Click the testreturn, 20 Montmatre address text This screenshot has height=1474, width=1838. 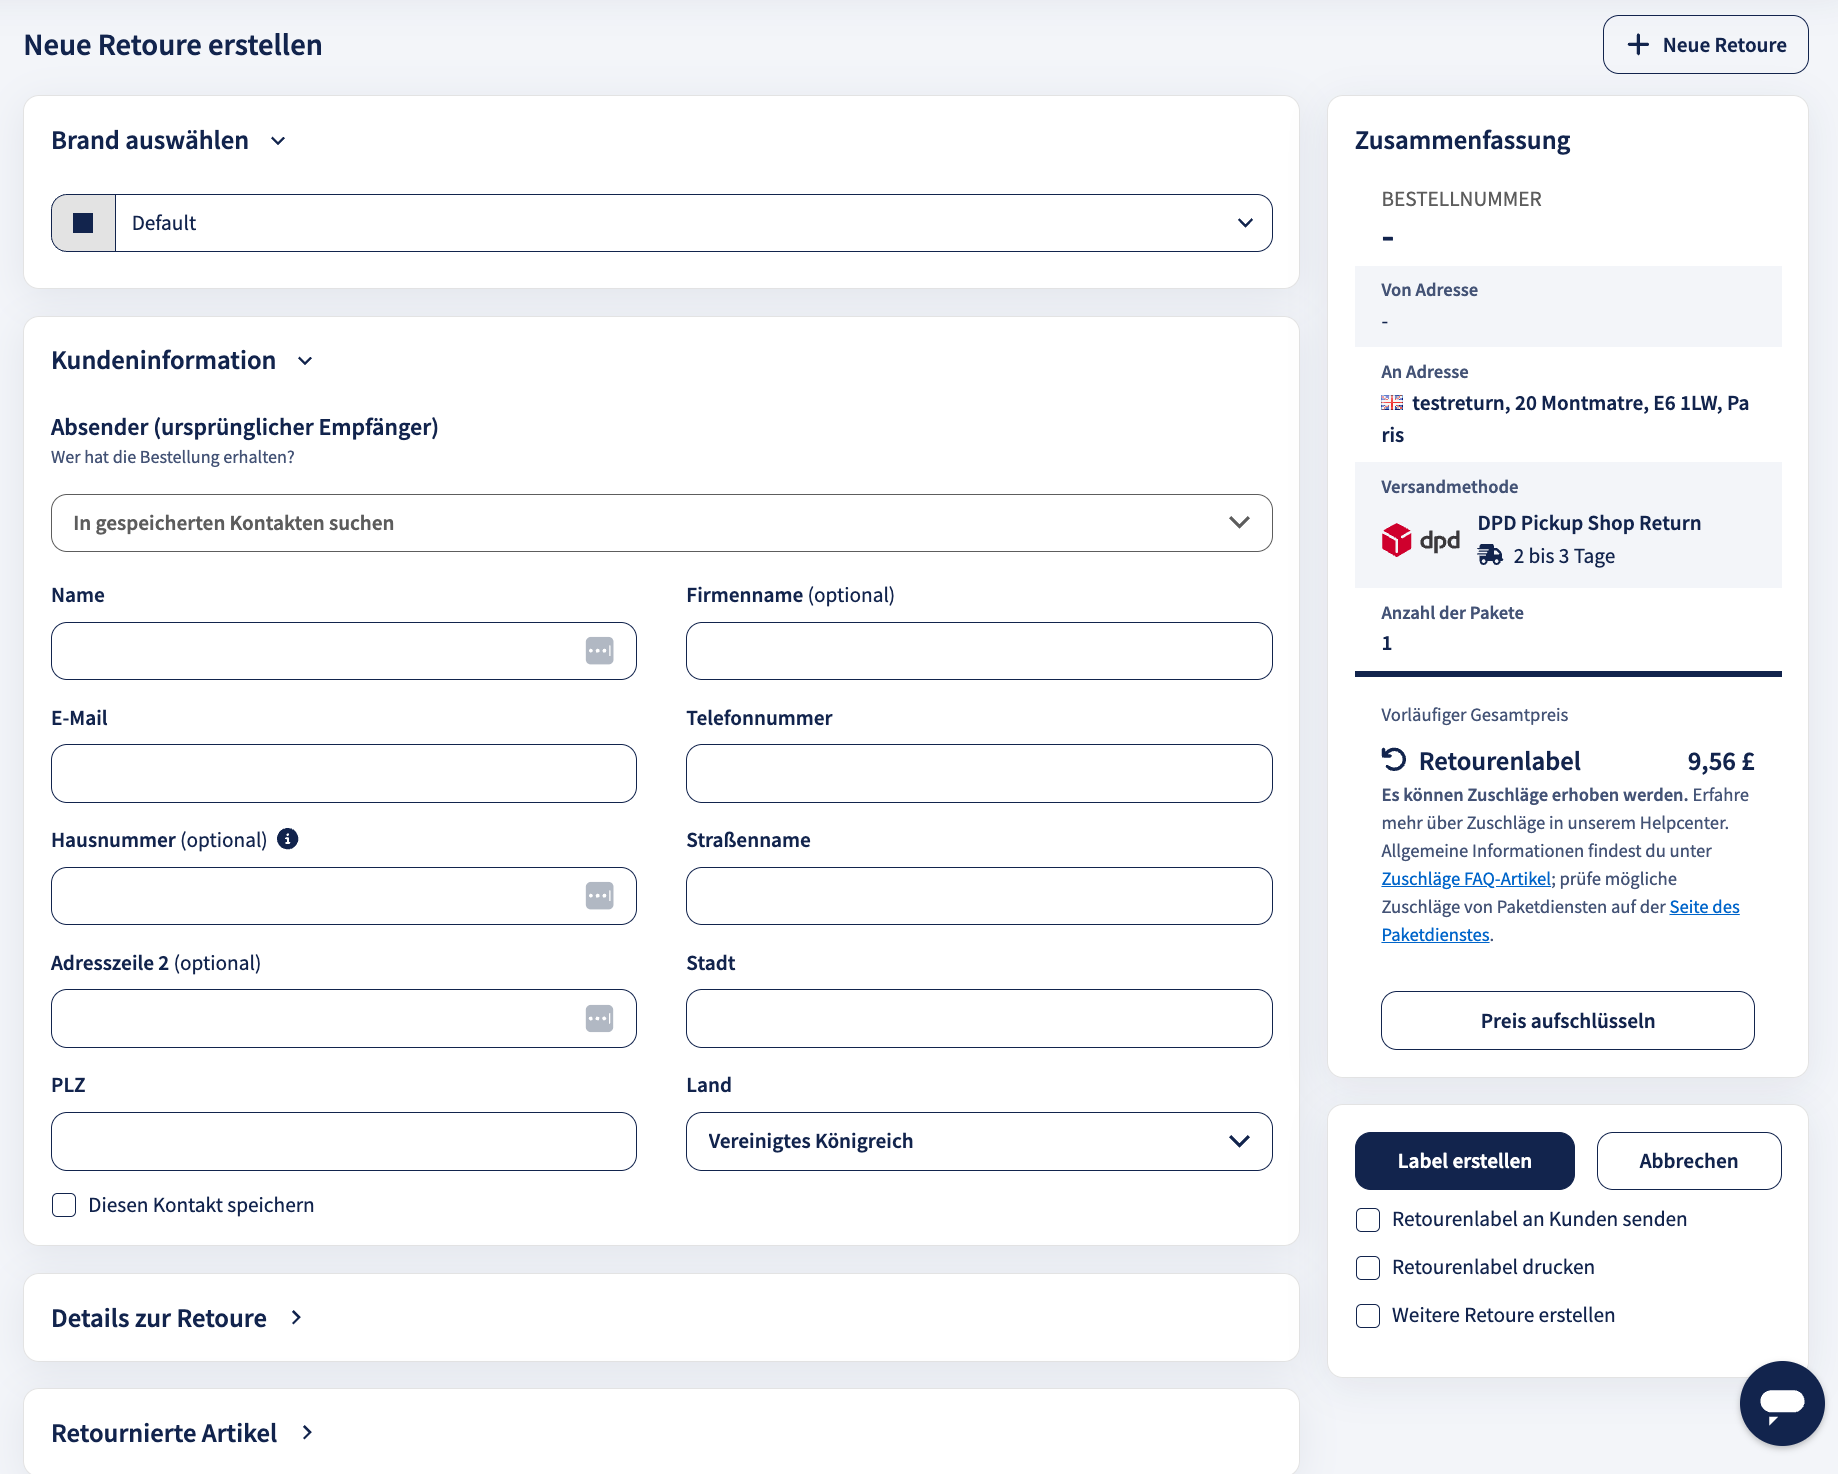pyautogui.click(x=1565, y=419)
